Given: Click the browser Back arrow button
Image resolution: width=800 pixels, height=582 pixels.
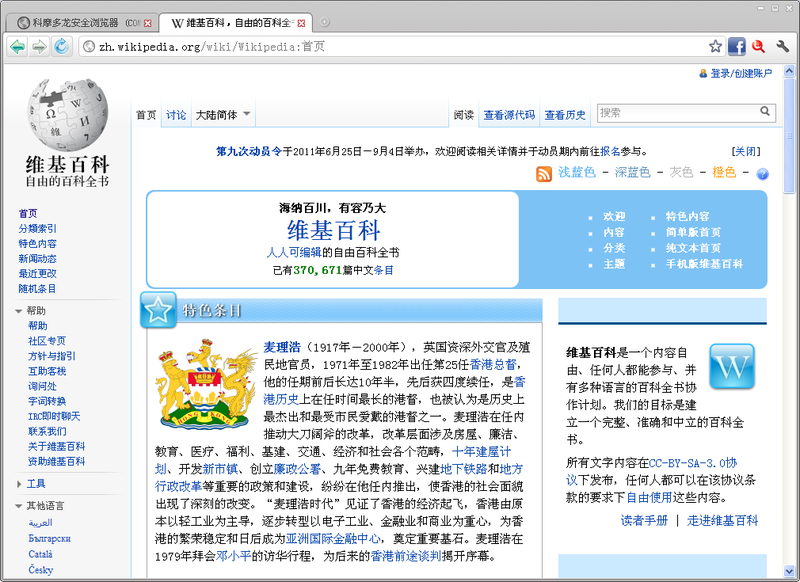Looking at the screenshot, I should pyautogui.click(x=18, y=47).
